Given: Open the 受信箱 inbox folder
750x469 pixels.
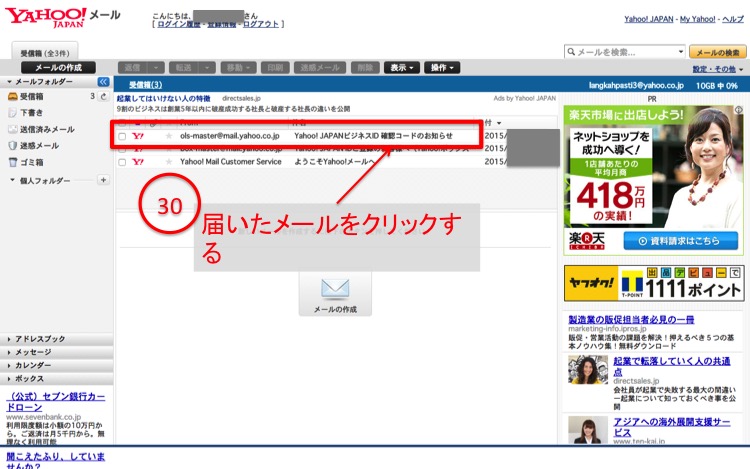Looking at the screenshot, I should tap(32, 97).
